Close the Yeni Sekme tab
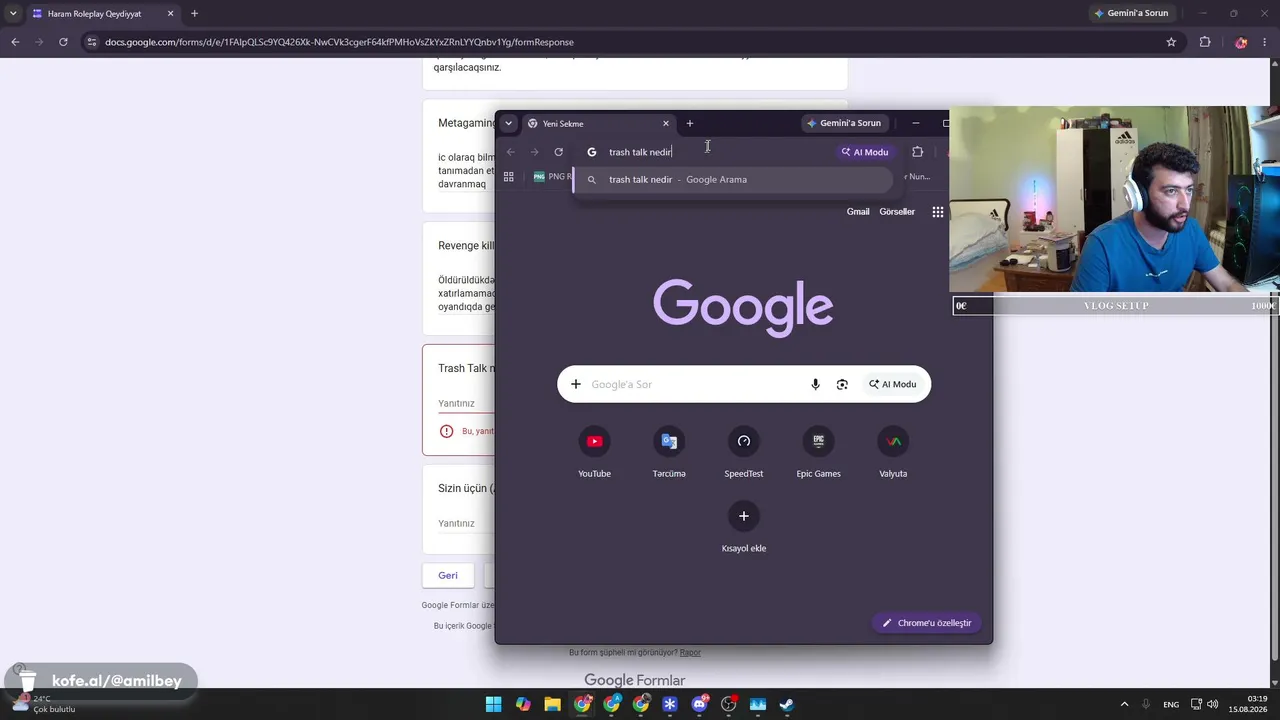 tap(666, 123)
